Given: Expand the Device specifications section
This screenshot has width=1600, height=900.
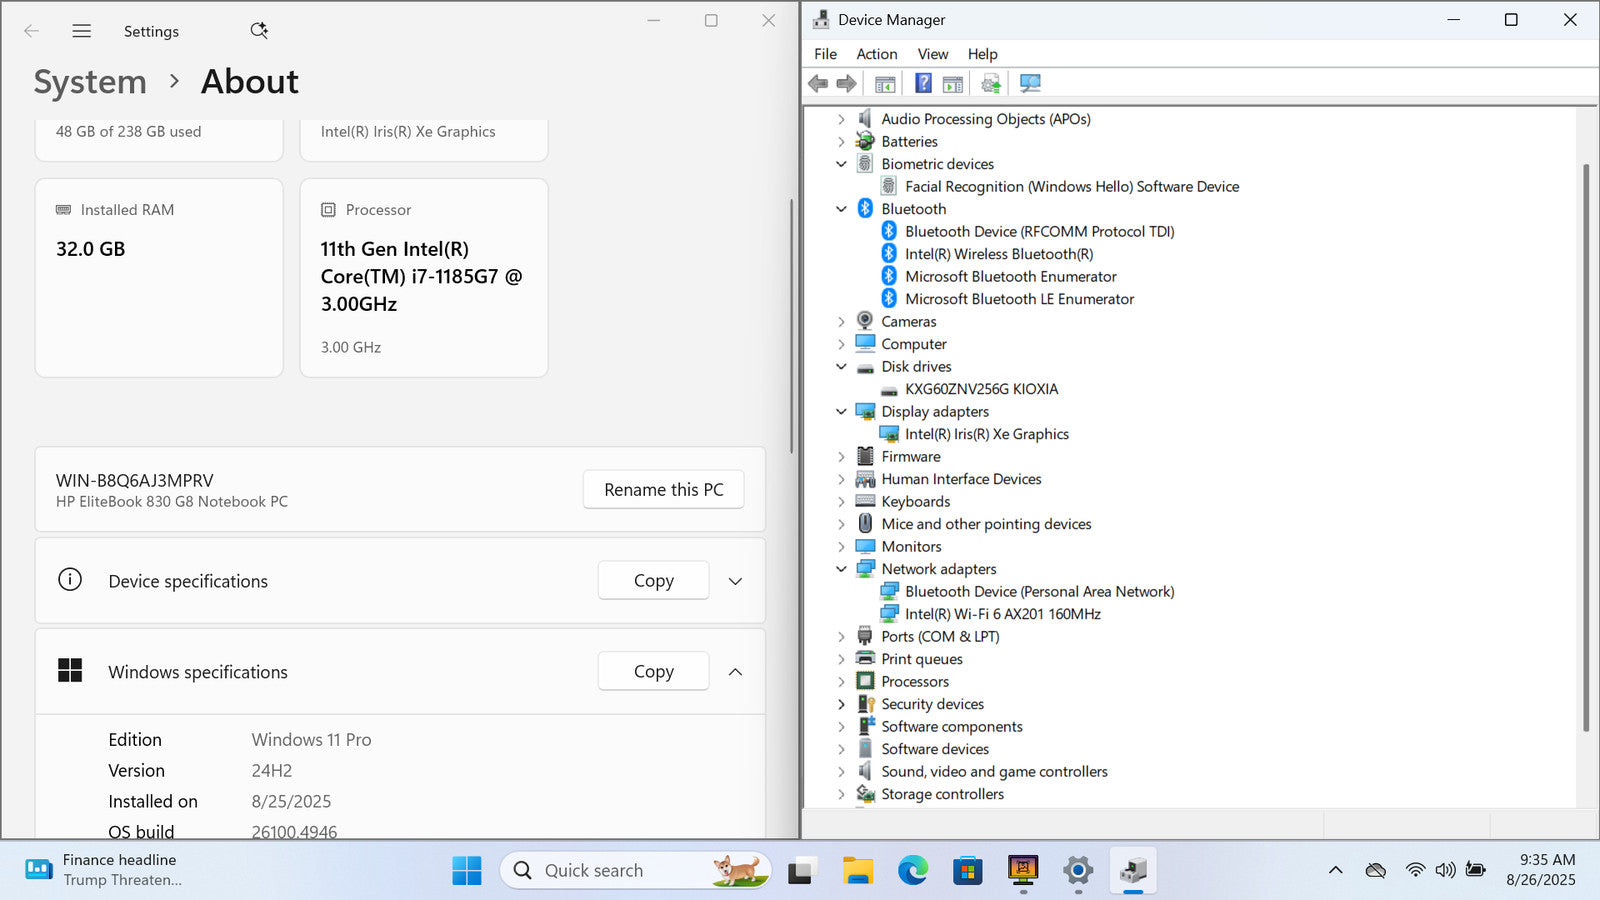Looking at the screenshot, I should [x=735, y=581].
